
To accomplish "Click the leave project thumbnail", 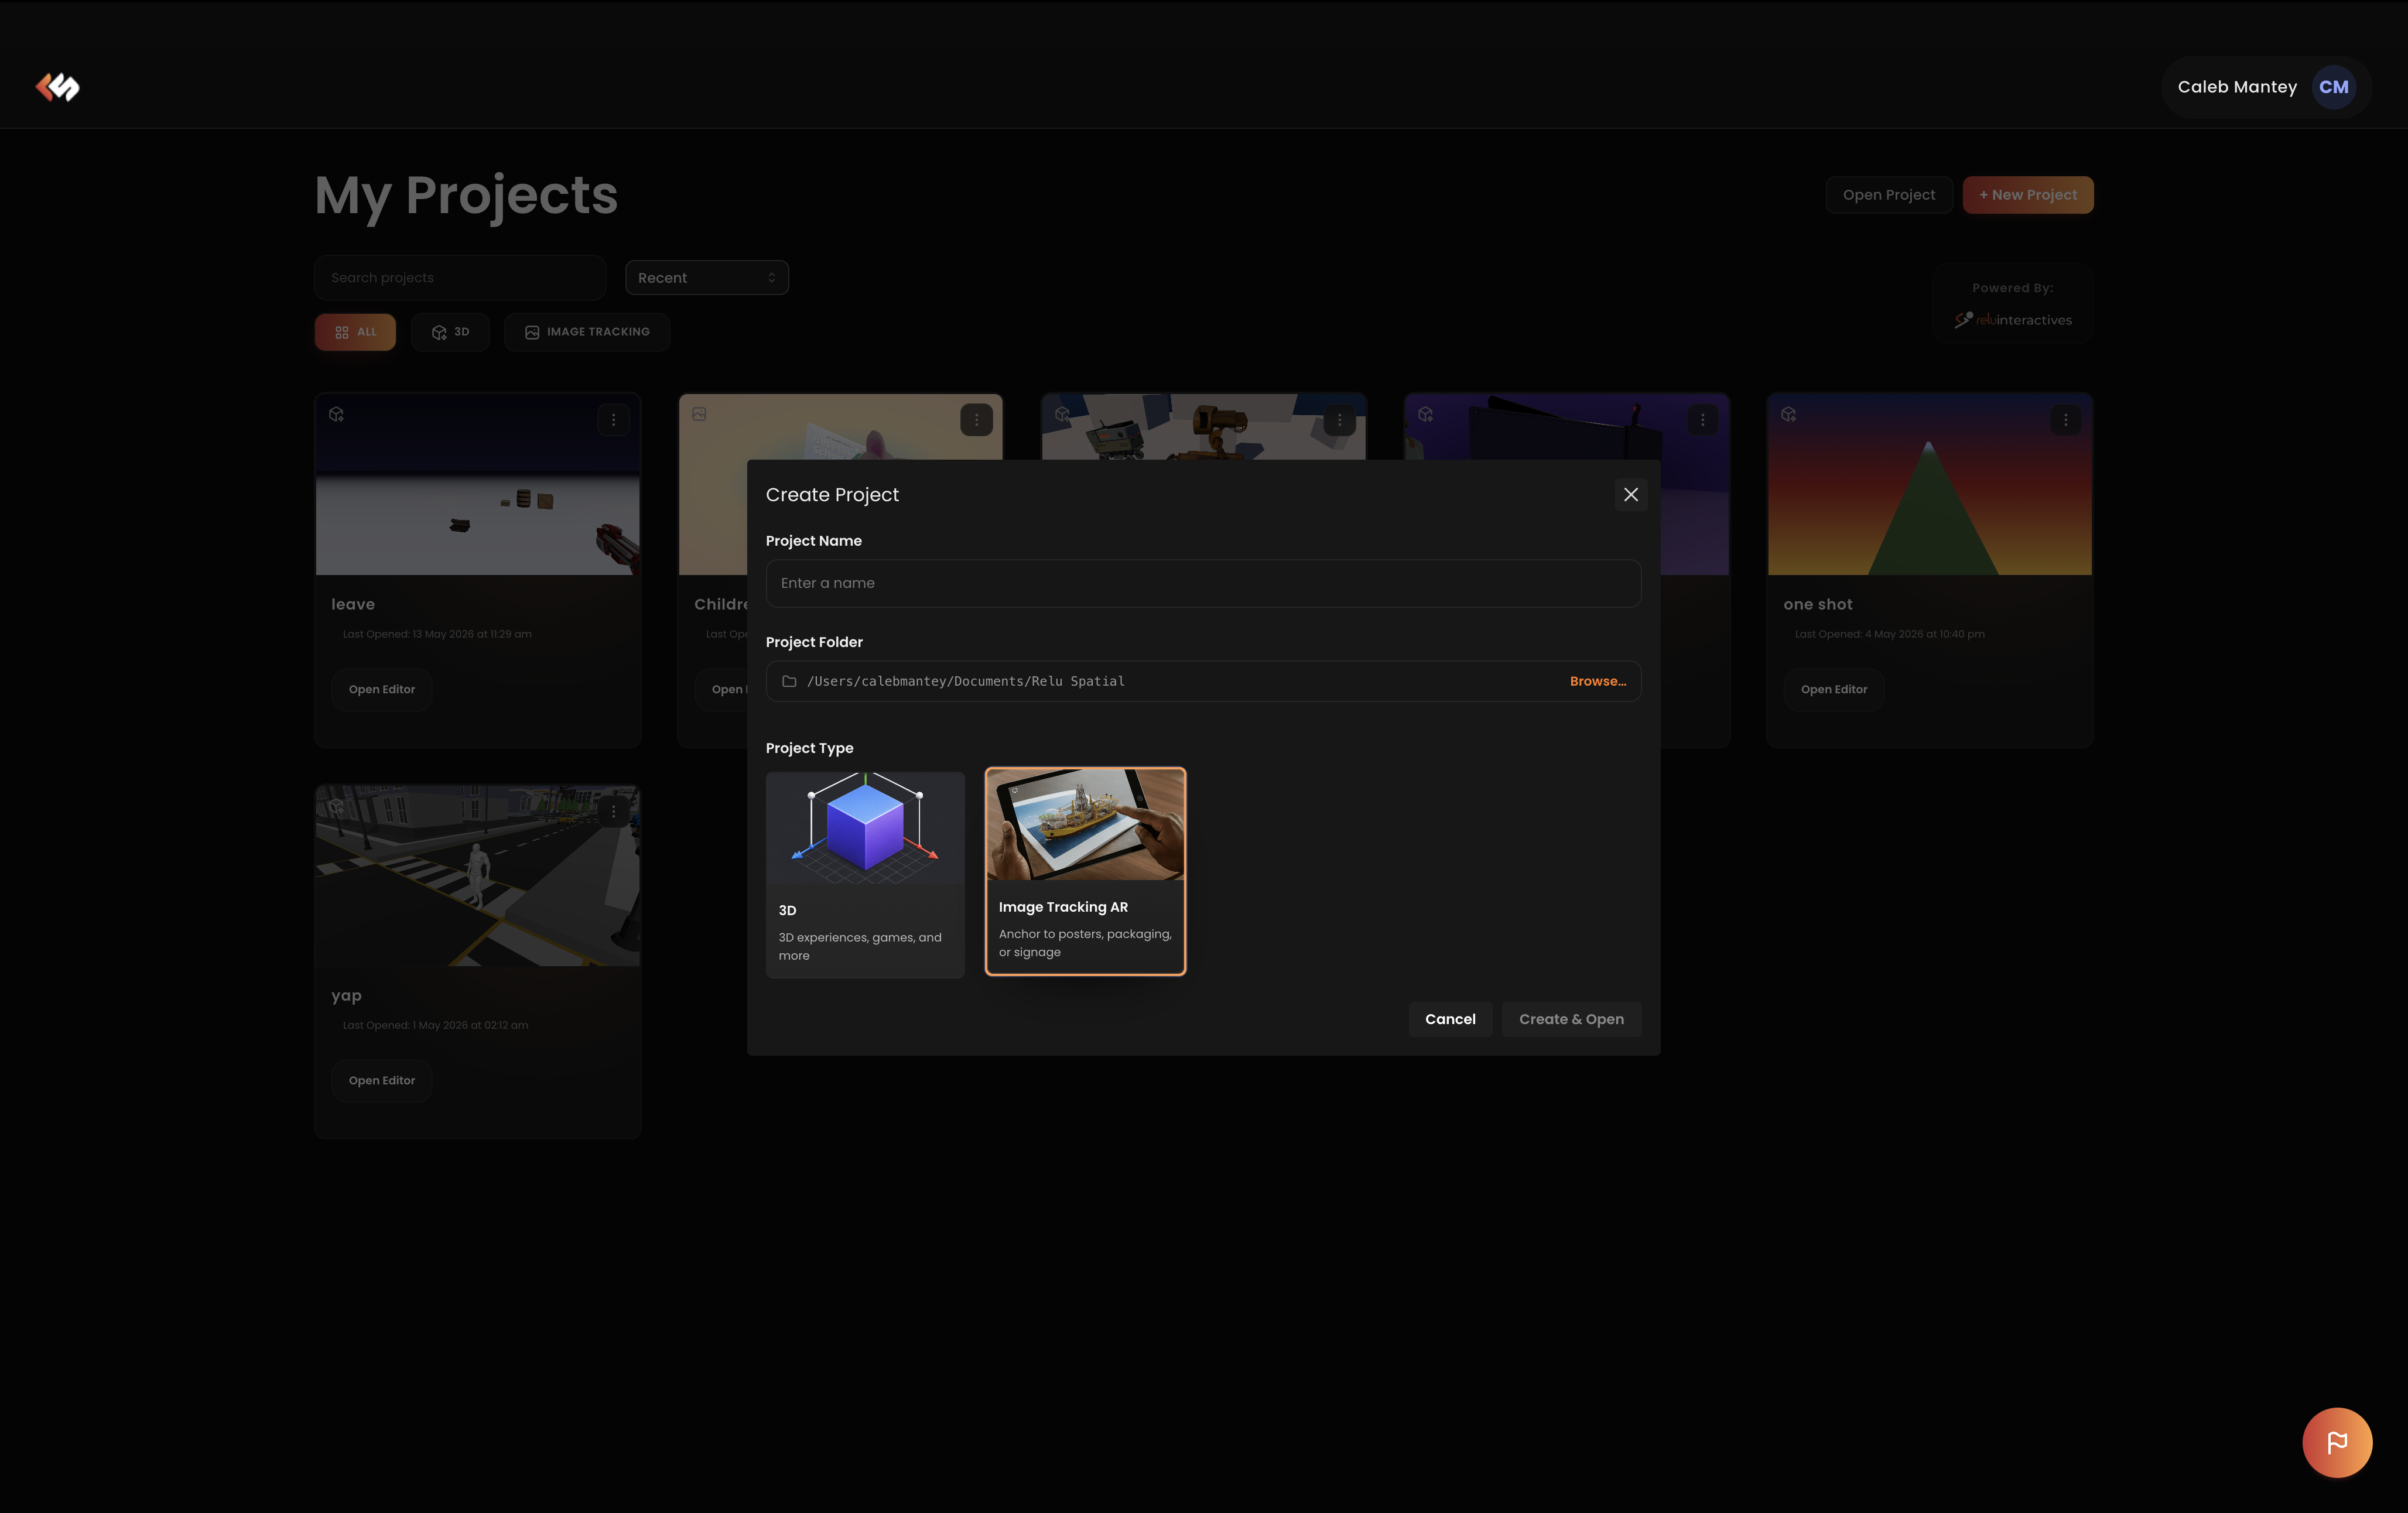I will point(478,485).
